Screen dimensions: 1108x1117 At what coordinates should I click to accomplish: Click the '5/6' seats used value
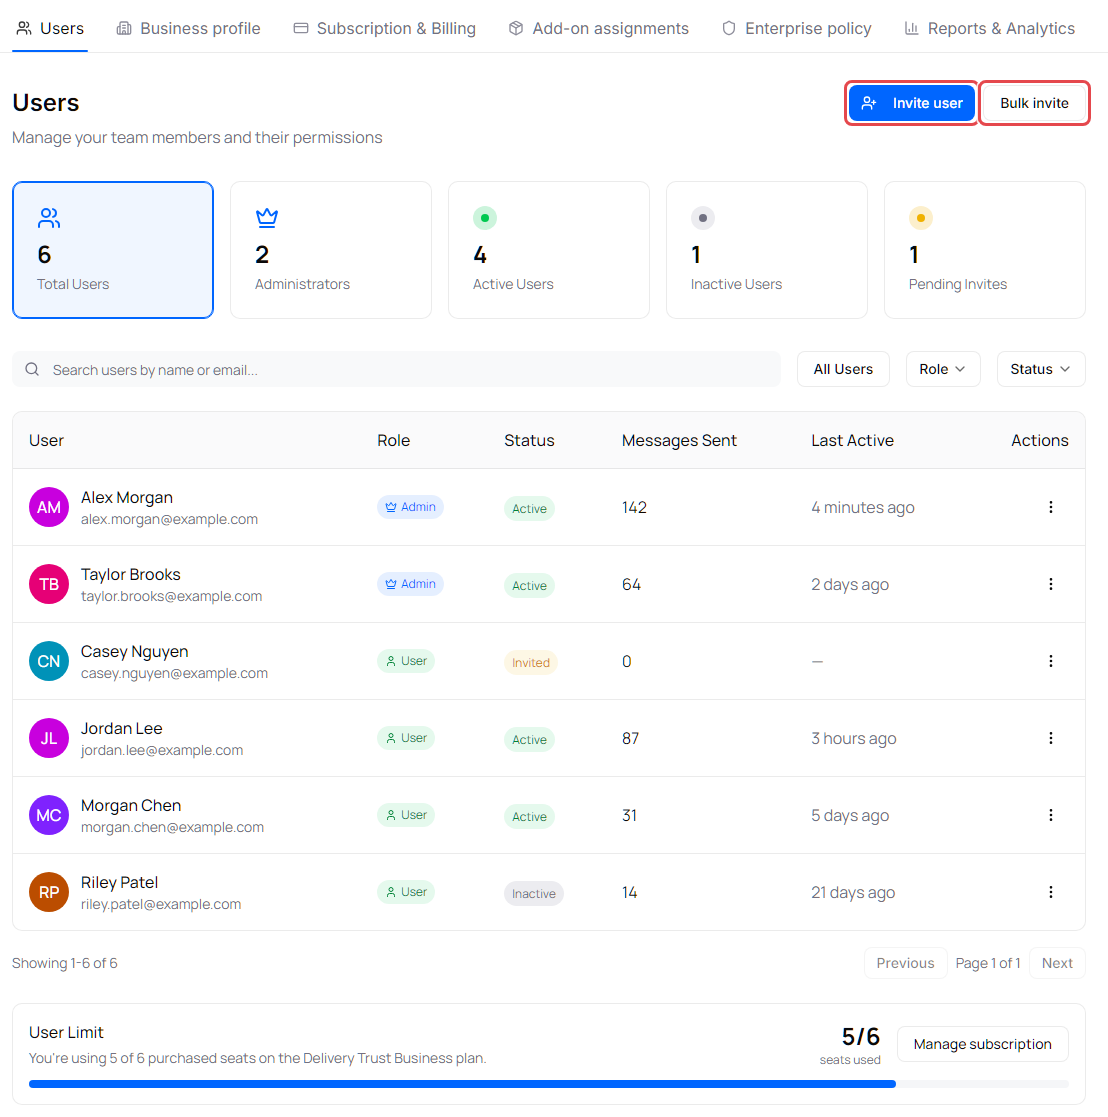click(x=860, y=1036)
